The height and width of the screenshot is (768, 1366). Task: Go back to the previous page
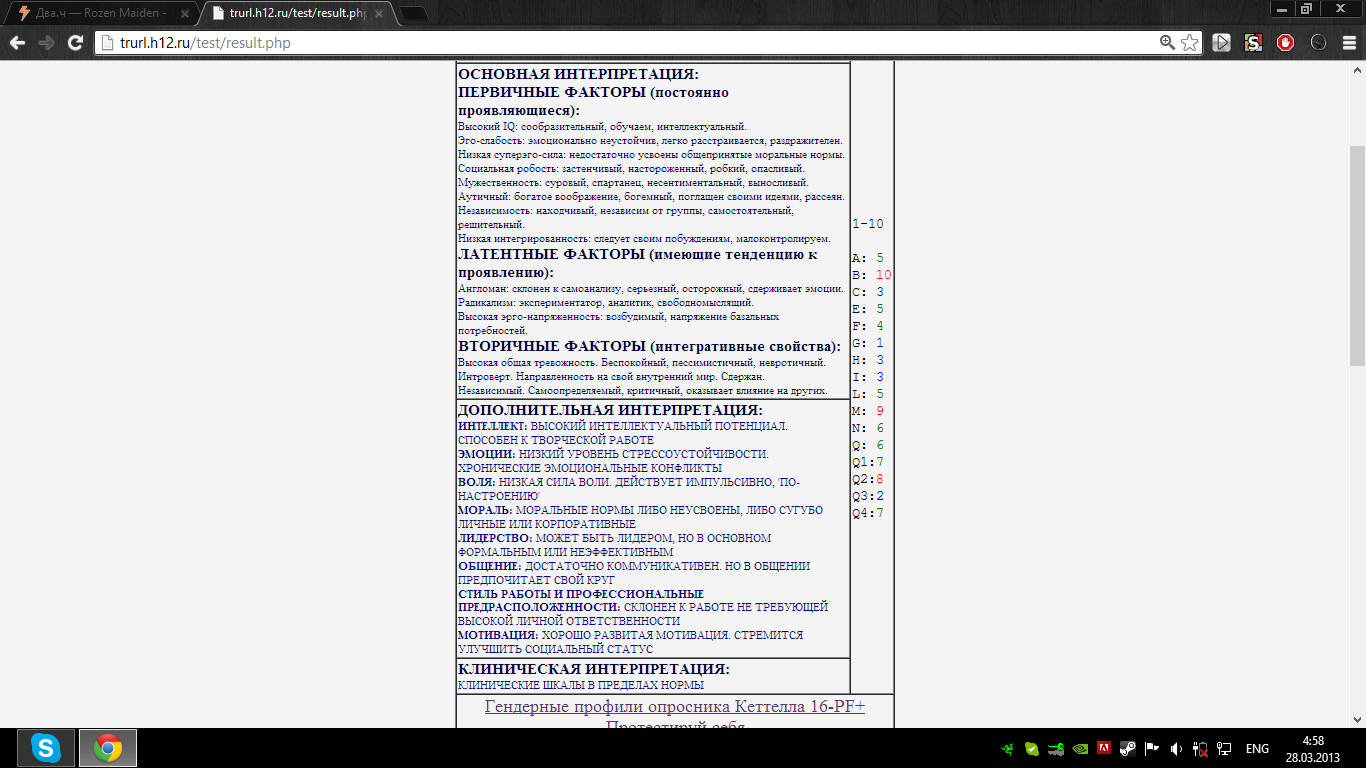(17, 43)
